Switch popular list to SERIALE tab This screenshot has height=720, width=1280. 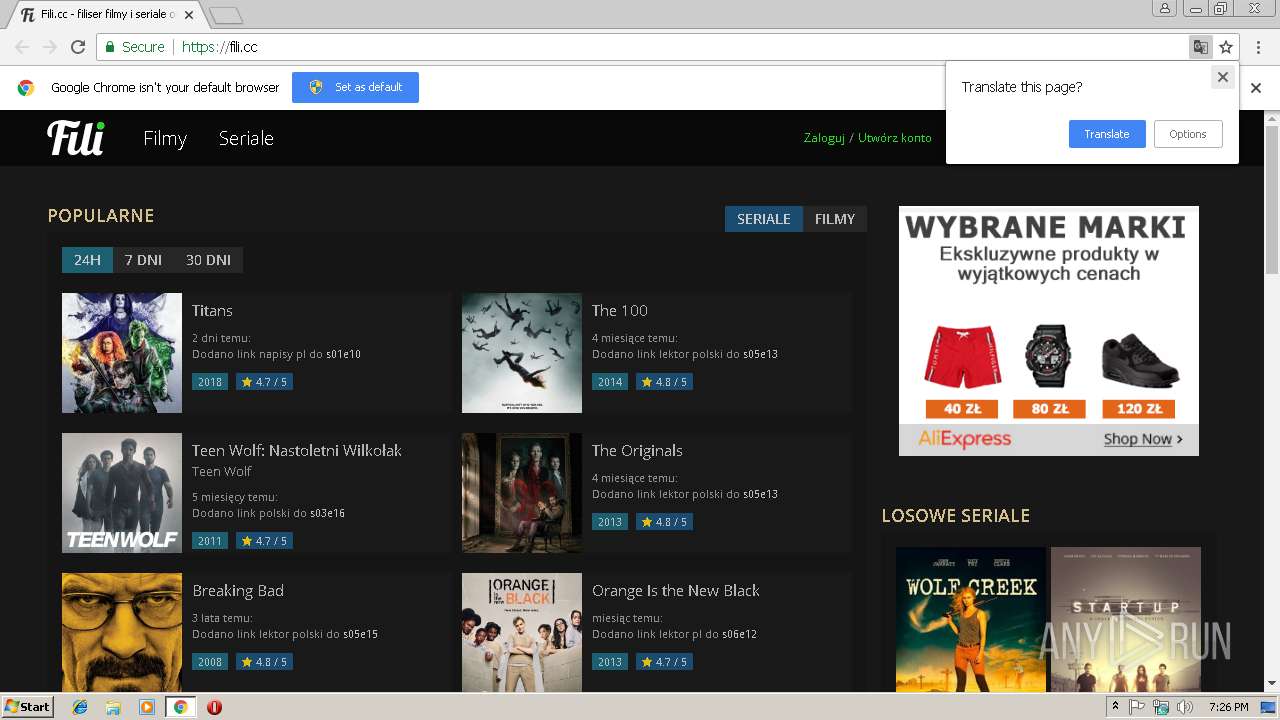764,219
